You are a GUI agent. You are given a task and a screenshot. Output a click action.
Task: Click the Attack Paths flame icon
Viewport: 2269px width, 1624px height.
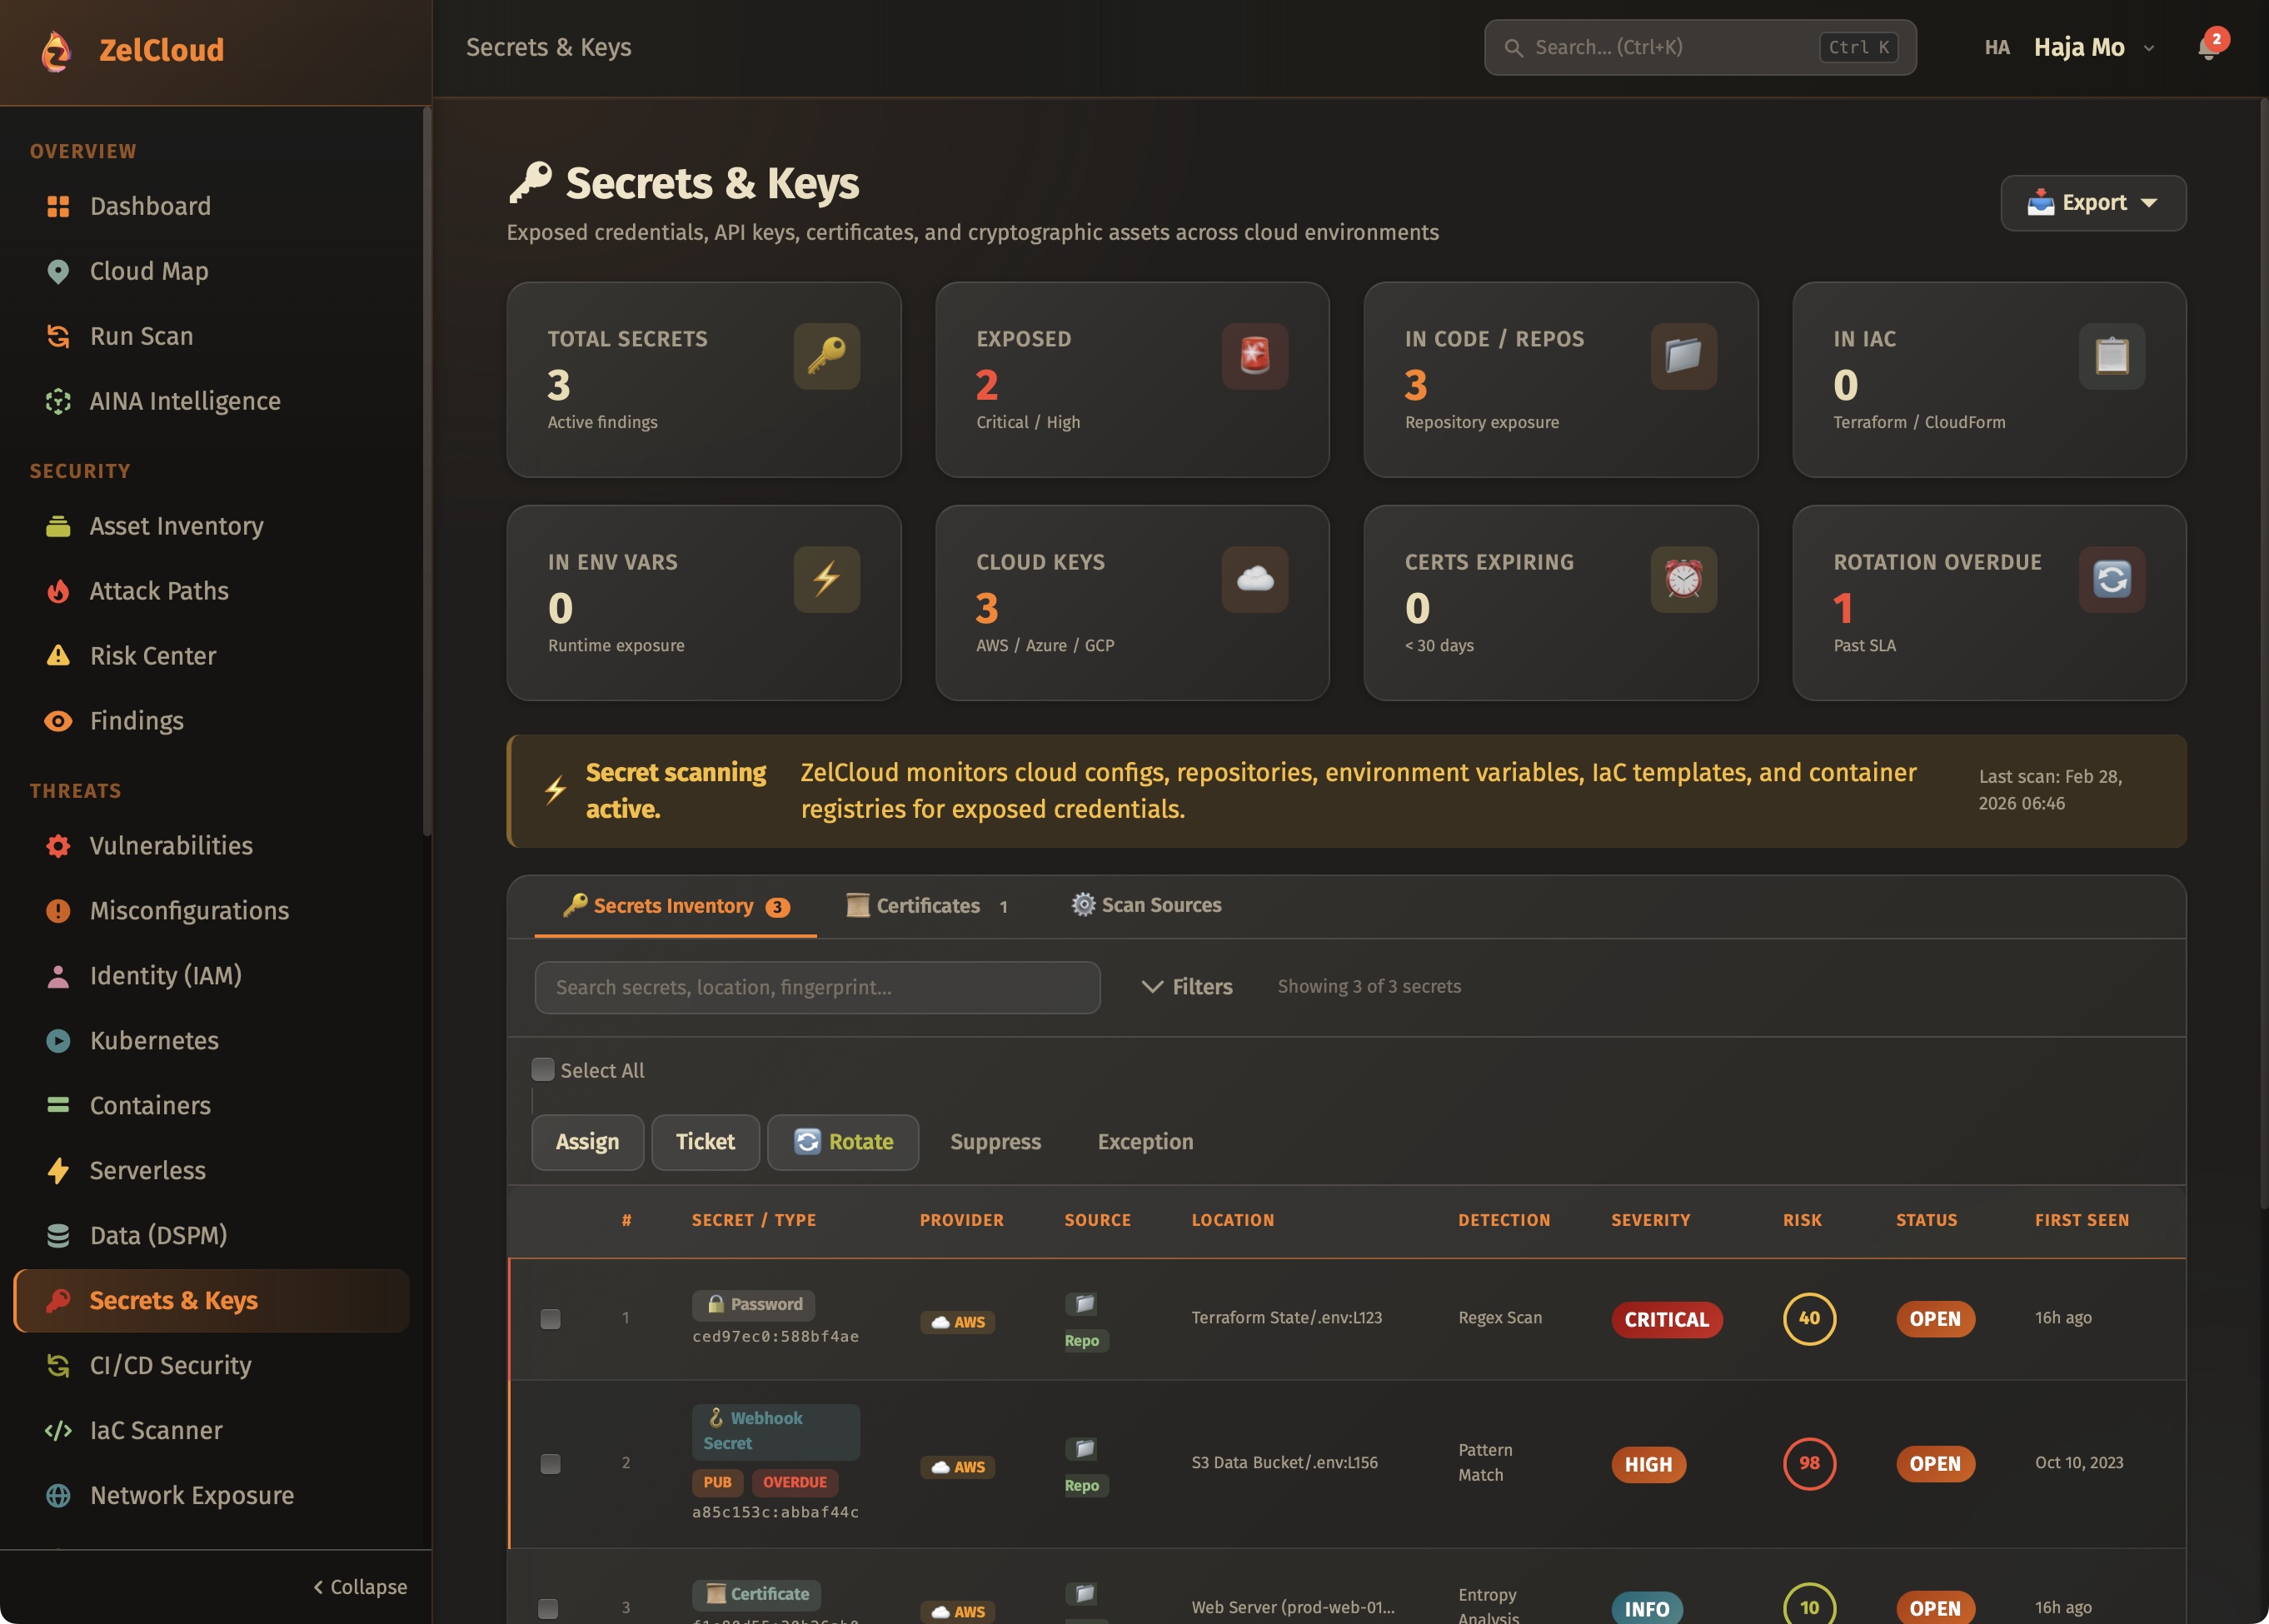pyautogui.click(x=58, y=591)
